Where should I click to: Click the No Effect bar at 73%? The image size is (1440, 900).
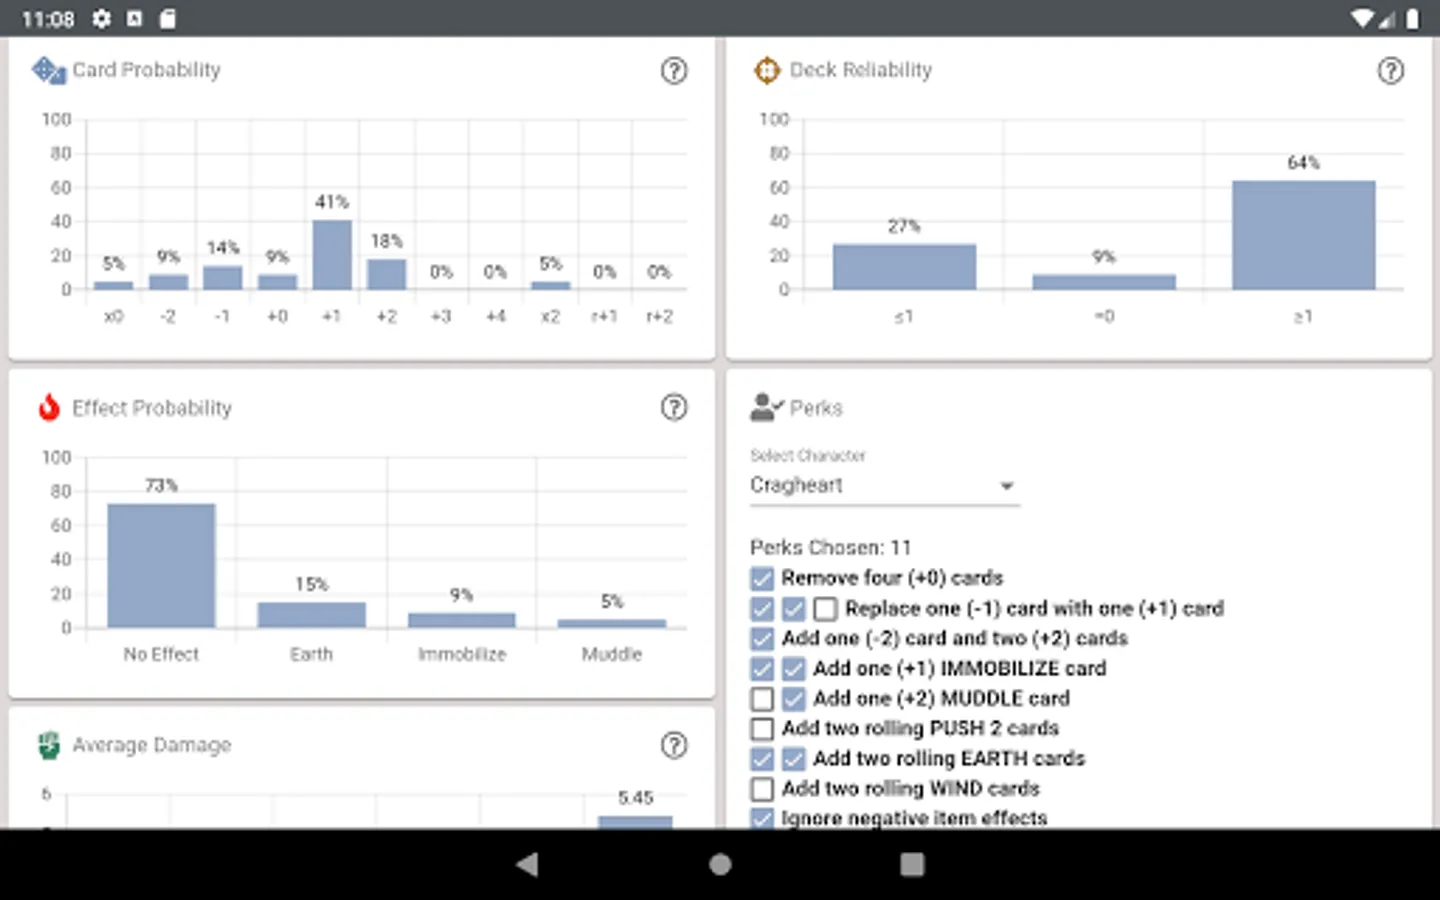click(161, 566)
